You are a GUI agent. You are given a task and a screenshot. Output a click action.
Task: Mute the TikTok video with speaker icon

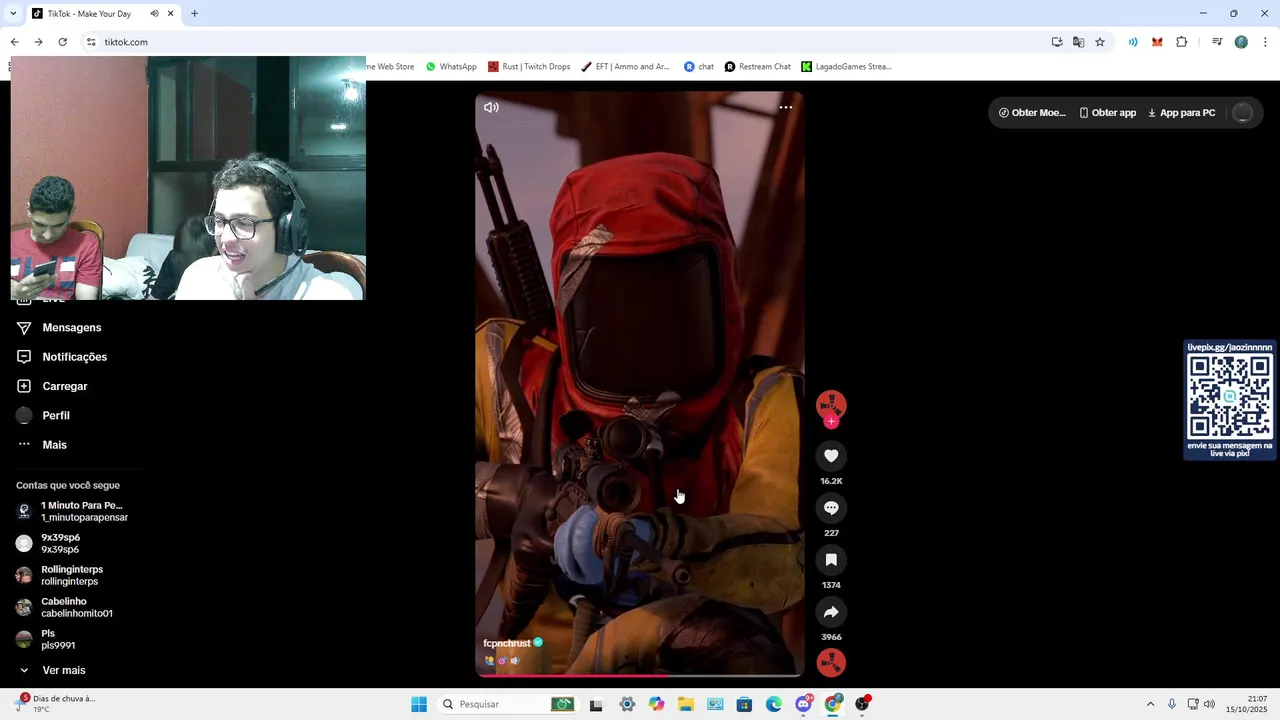click(491, 107)
